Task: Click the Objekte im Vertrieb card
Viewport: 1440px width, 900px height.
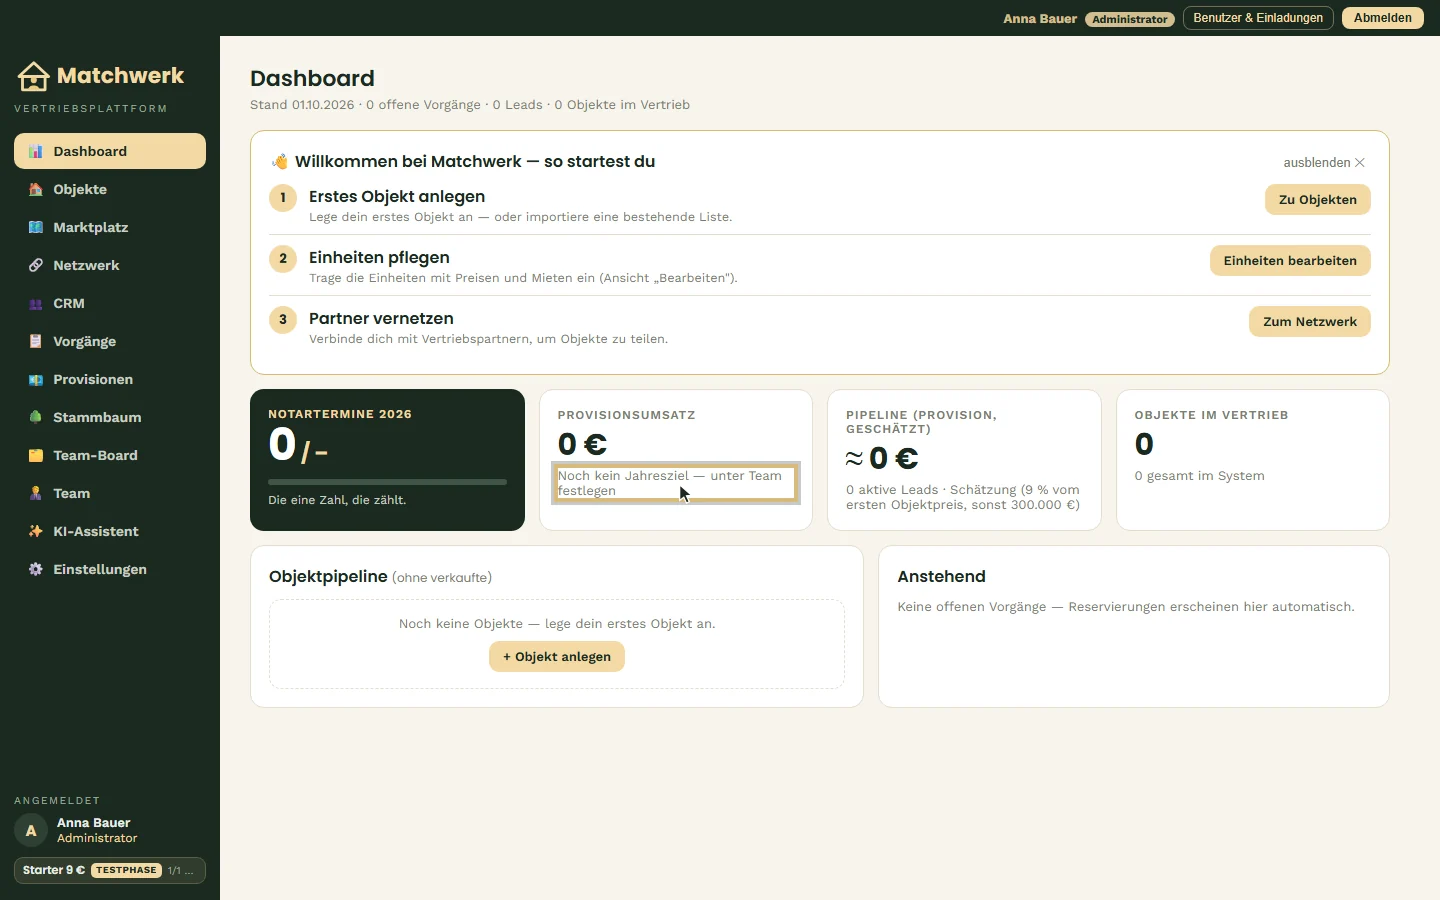Action: 1253,460
